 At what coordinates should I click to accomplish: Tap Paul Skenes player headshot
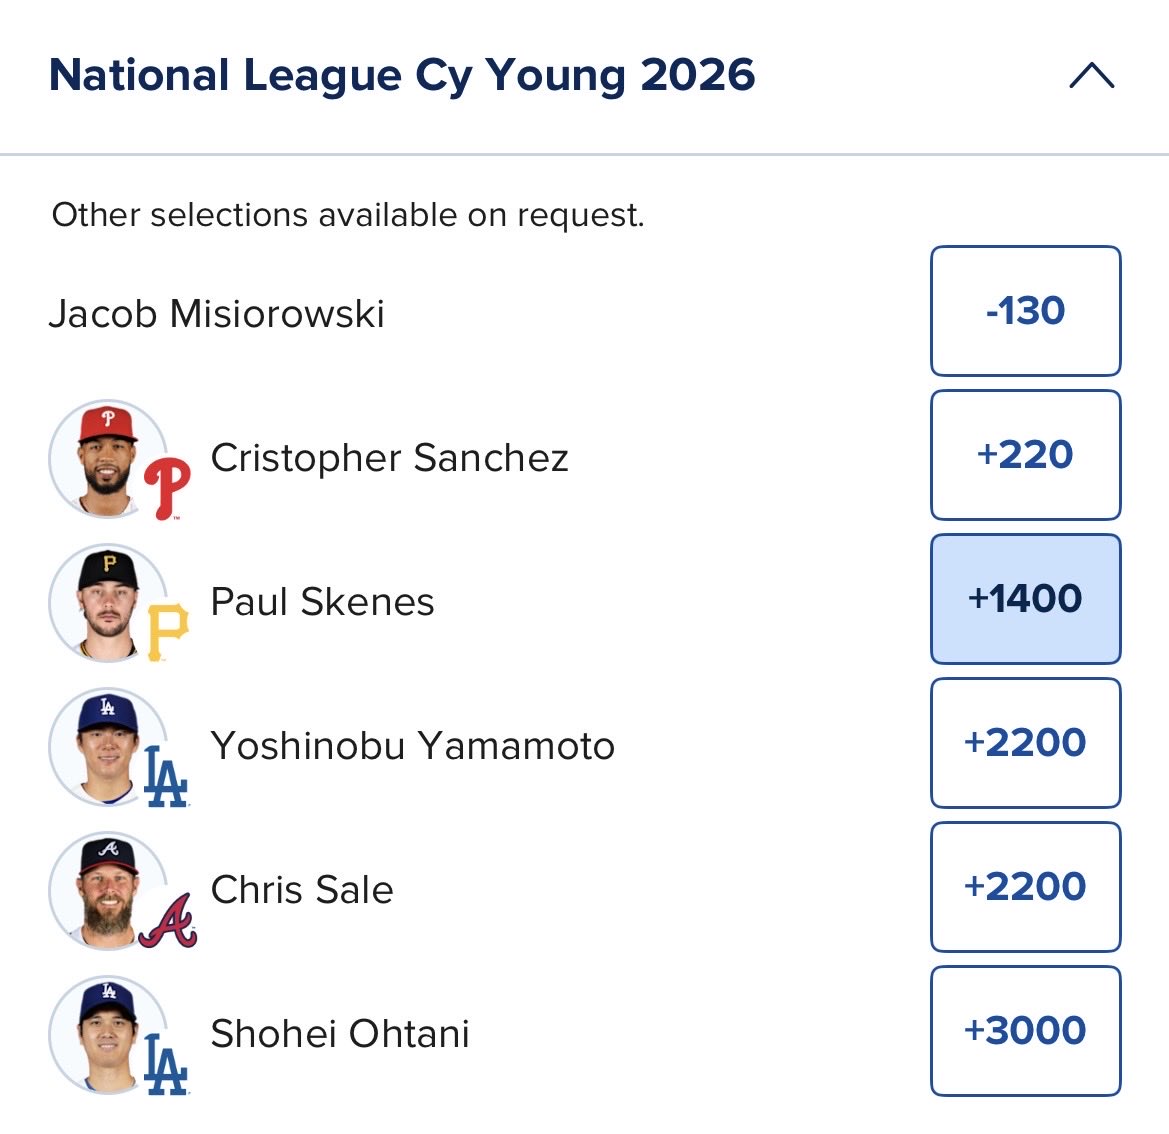pos(108,602)
